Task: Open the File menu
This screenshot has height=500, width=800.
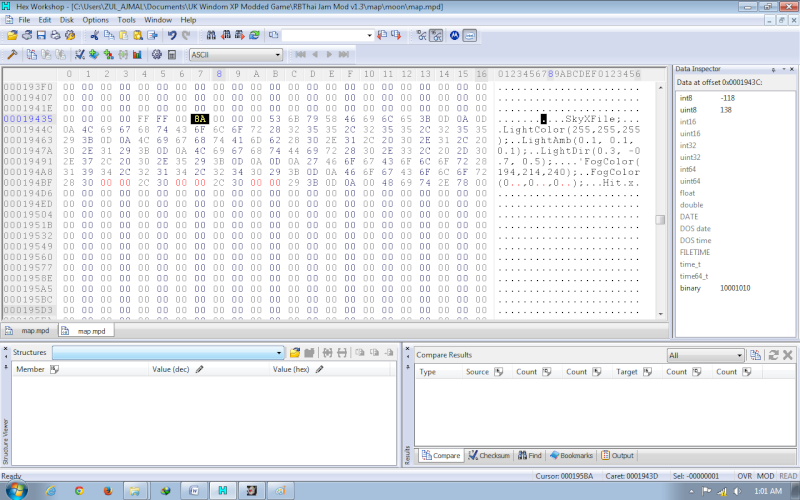Action: [x=24, y=20]
